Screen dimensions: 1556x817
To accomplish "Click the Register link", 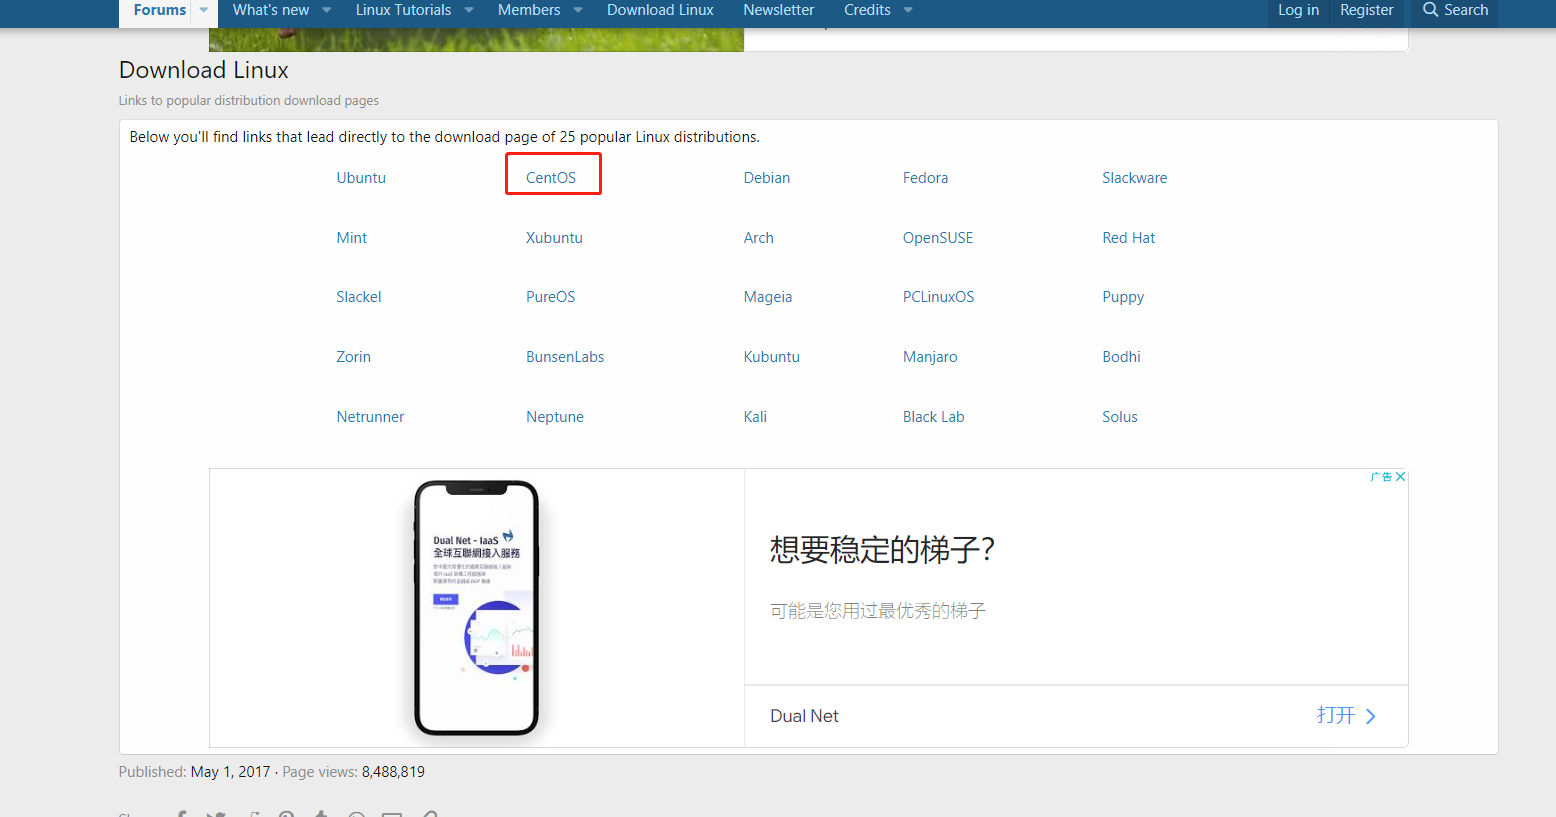I will click(x=1366, y=10).
